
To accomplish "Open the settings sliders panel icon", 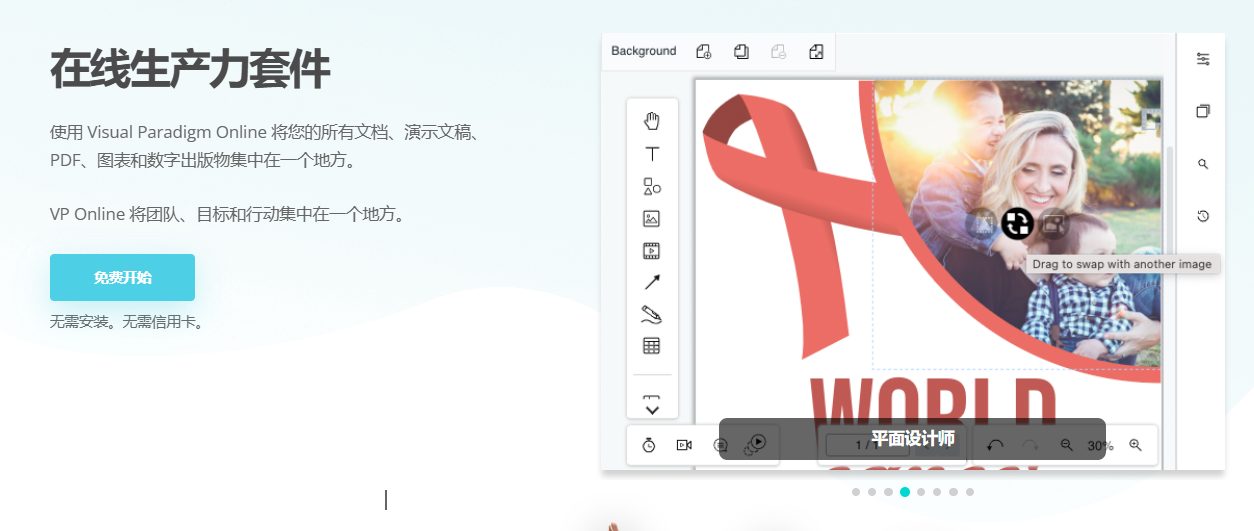I will [x=1203, y=59].
